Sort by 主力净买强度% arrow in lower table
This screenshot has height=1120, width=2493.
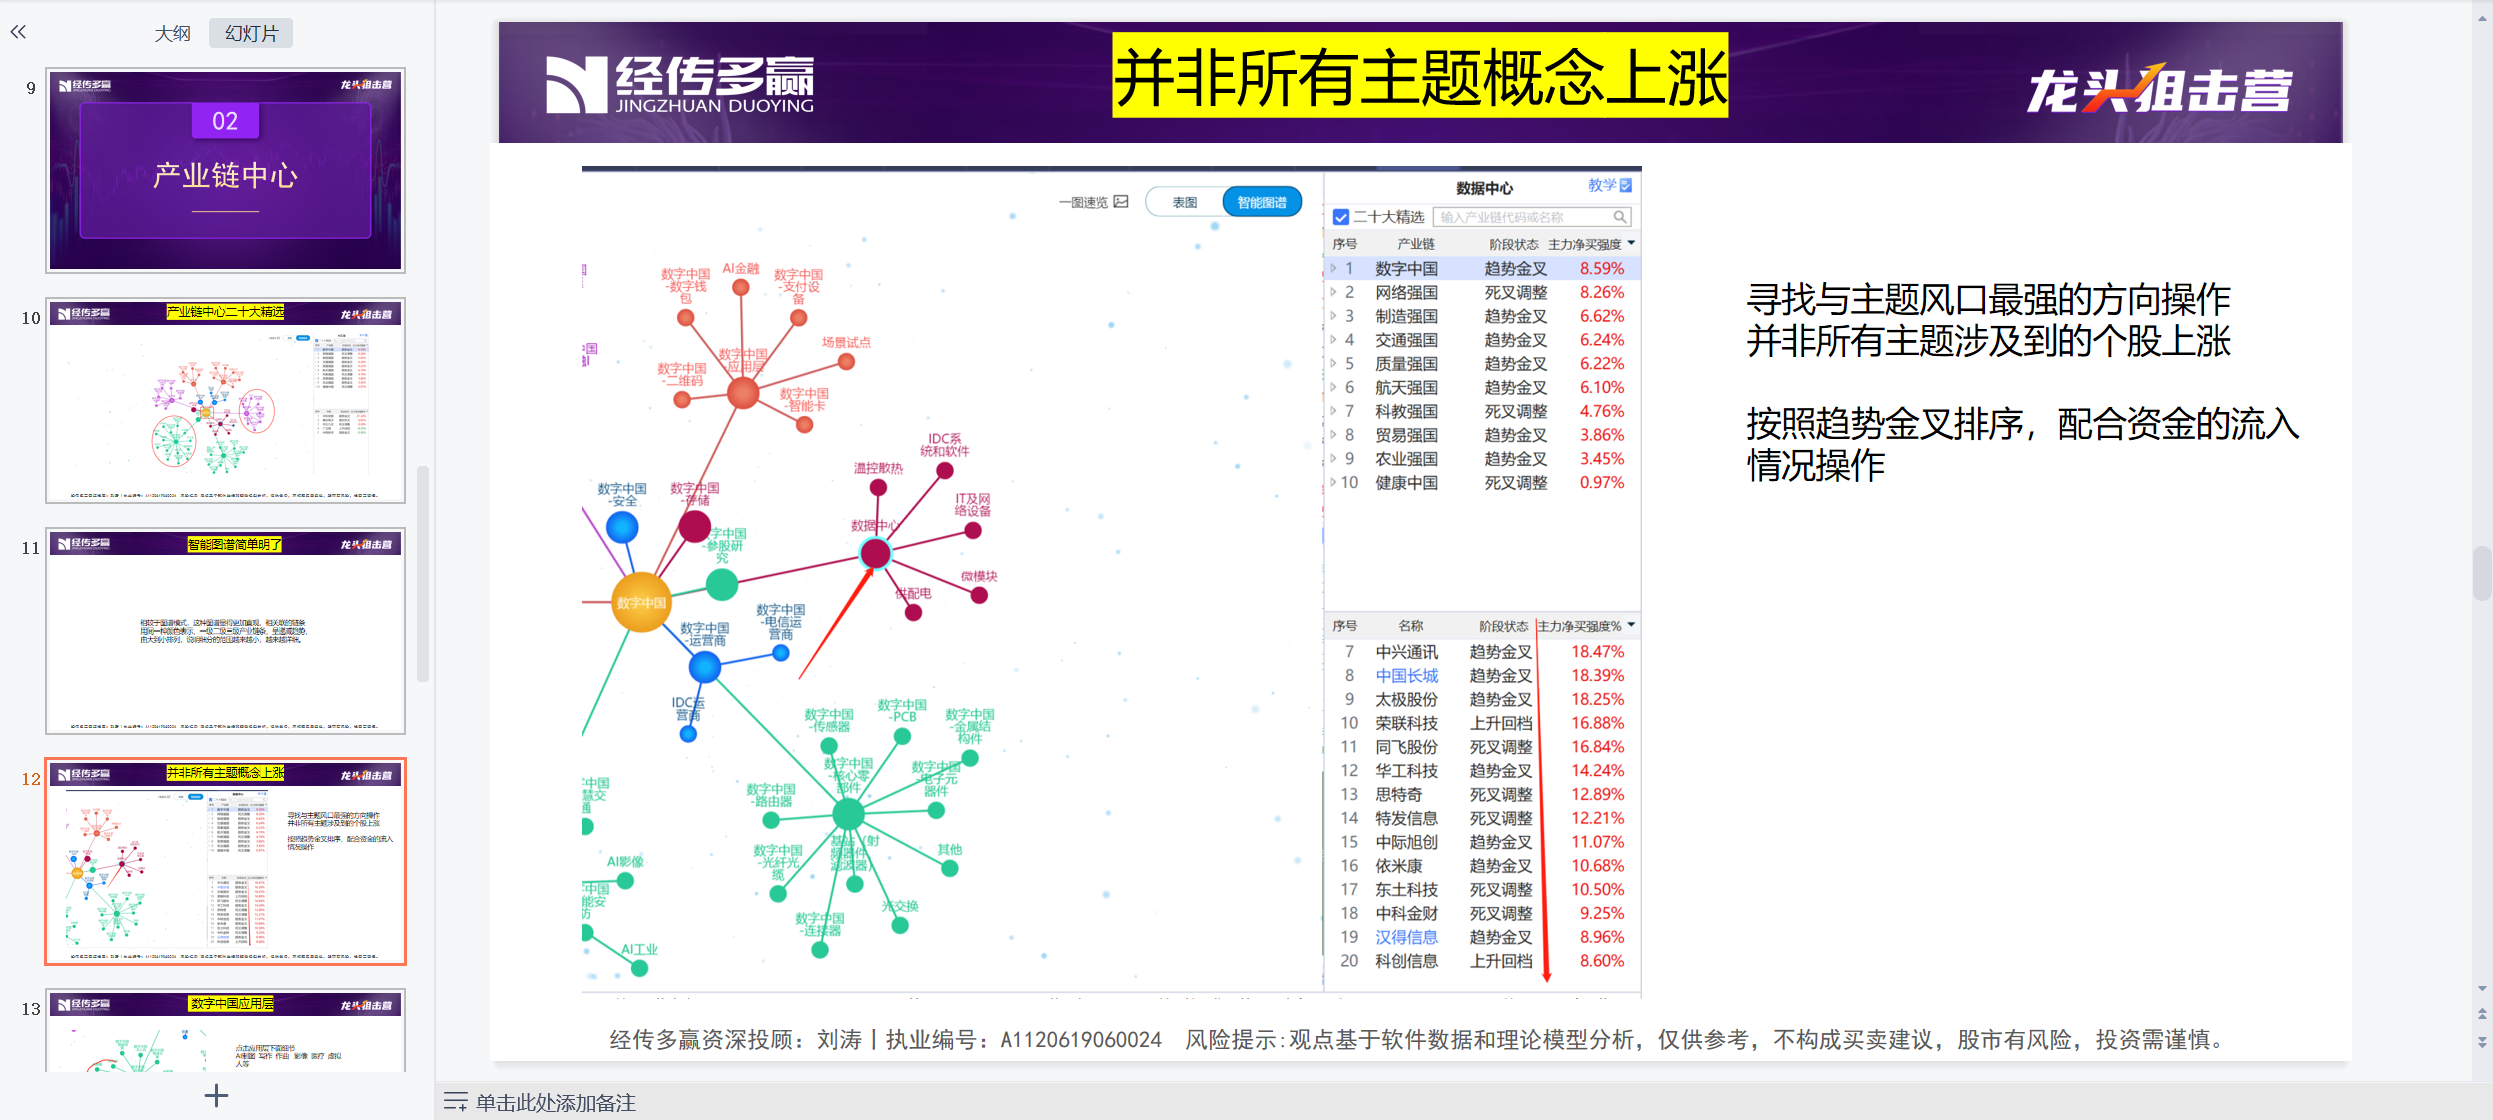click(1631, 625)
